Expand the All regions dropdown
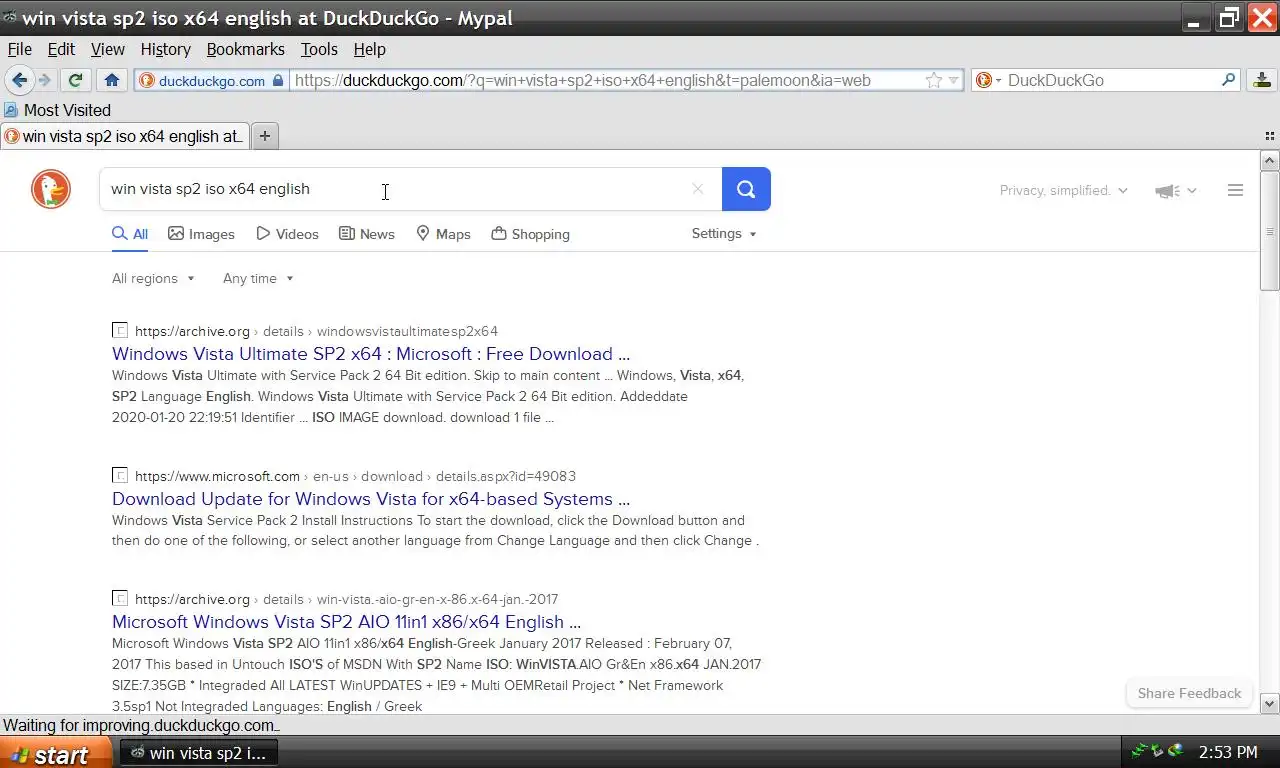This screenshot has width=1280, height=768. (153, 278)
